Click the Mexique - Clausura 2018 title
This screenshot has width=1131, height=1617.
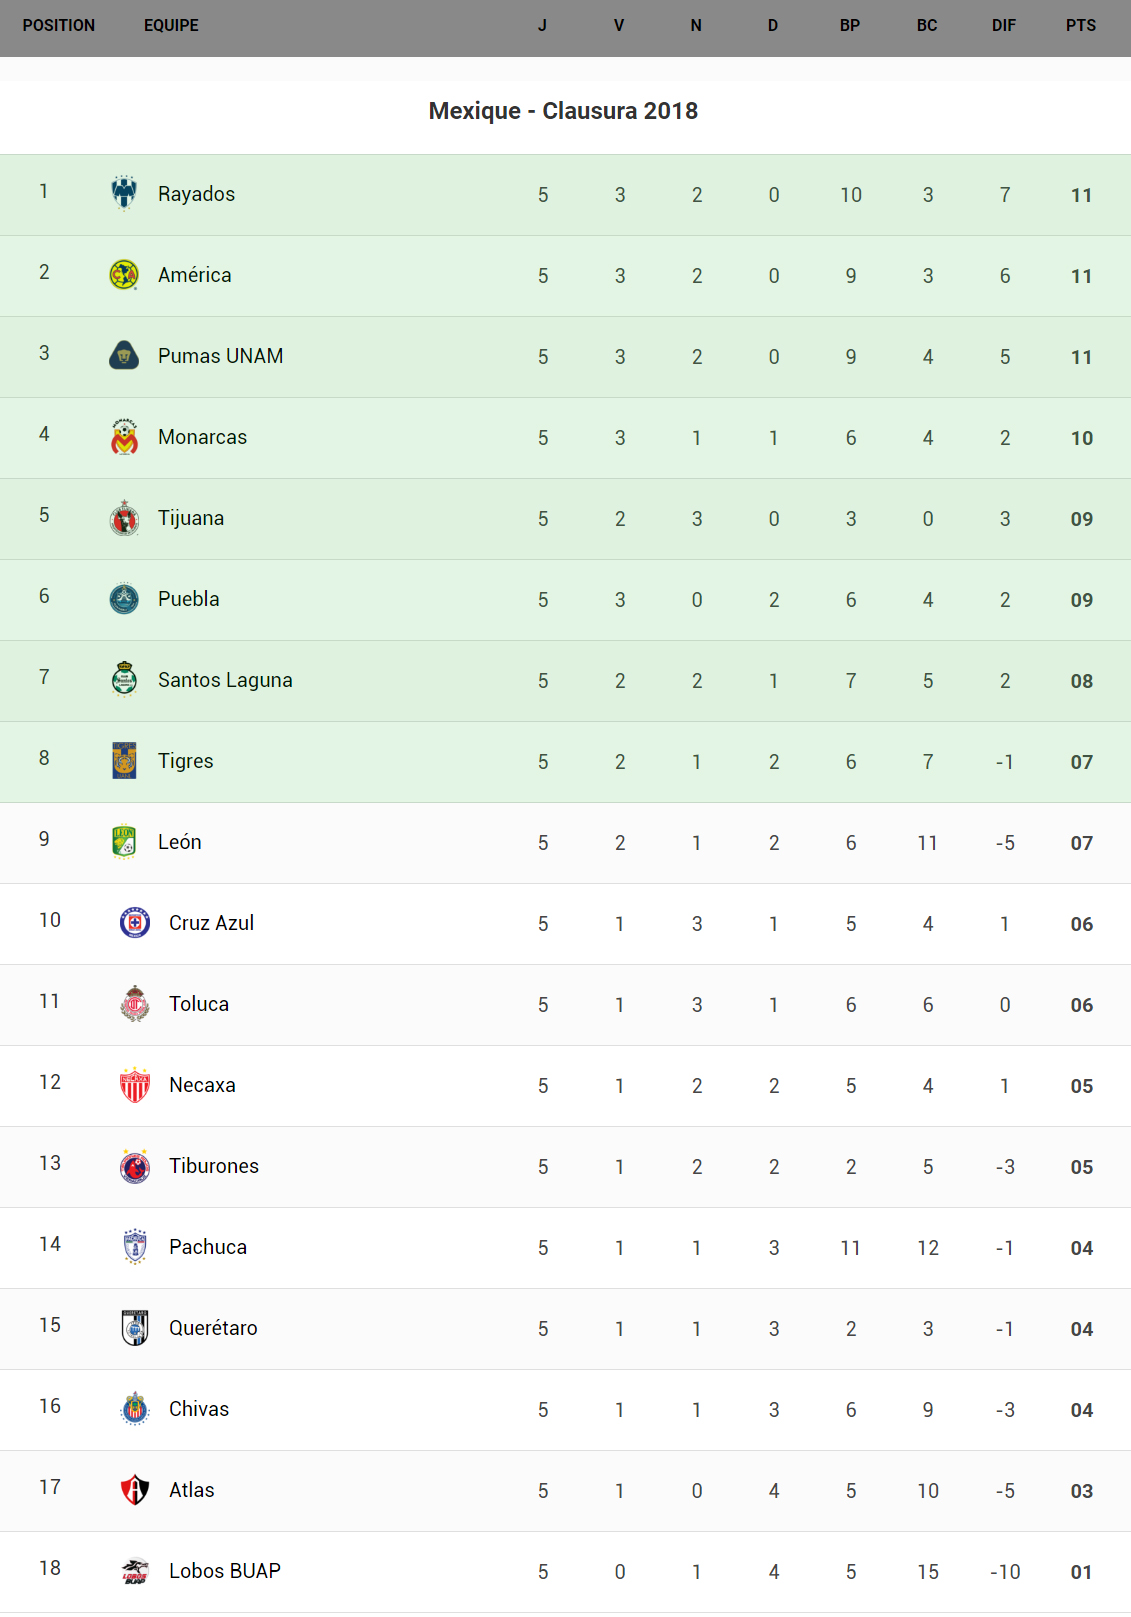563,111
